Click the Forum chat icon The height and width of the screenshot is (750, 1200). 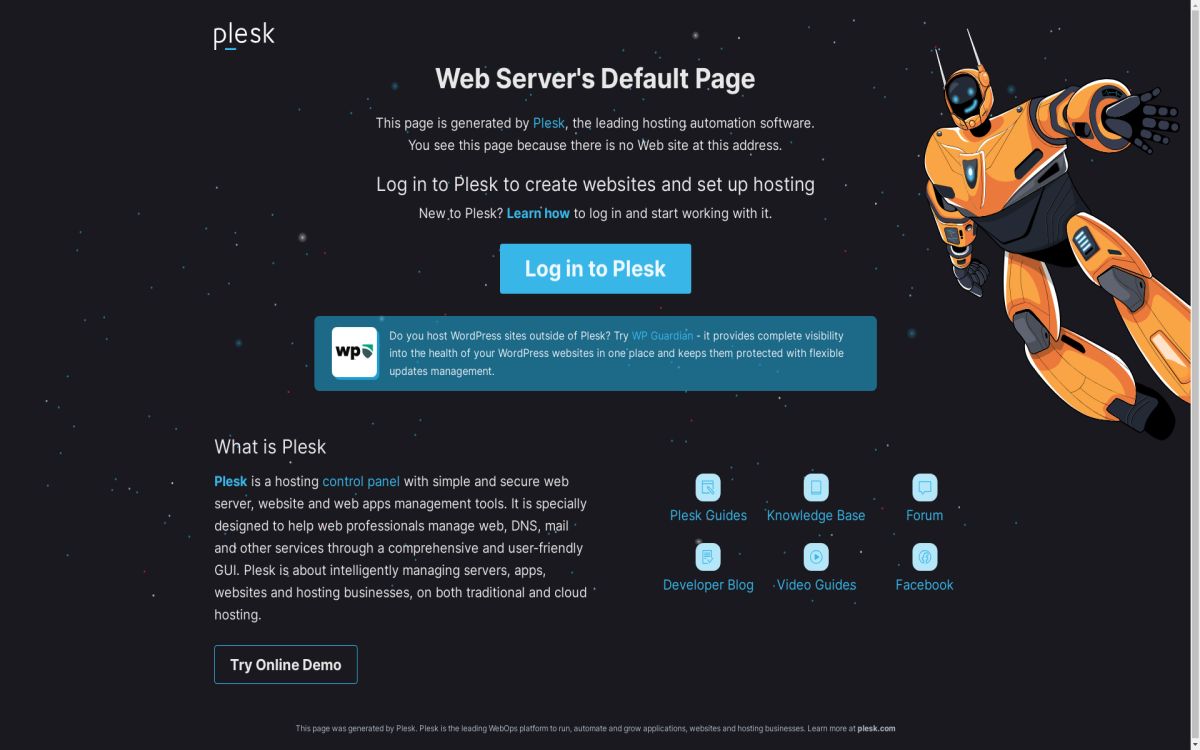click(x=924, y=487)
